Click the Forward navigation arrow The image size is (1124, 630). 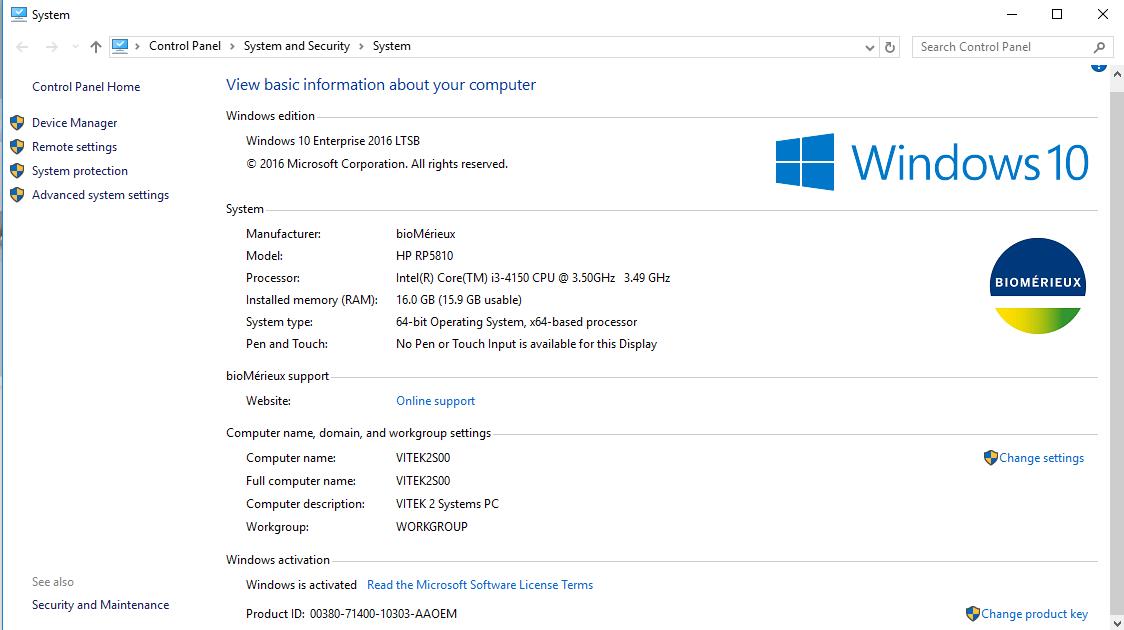[52, 47]
